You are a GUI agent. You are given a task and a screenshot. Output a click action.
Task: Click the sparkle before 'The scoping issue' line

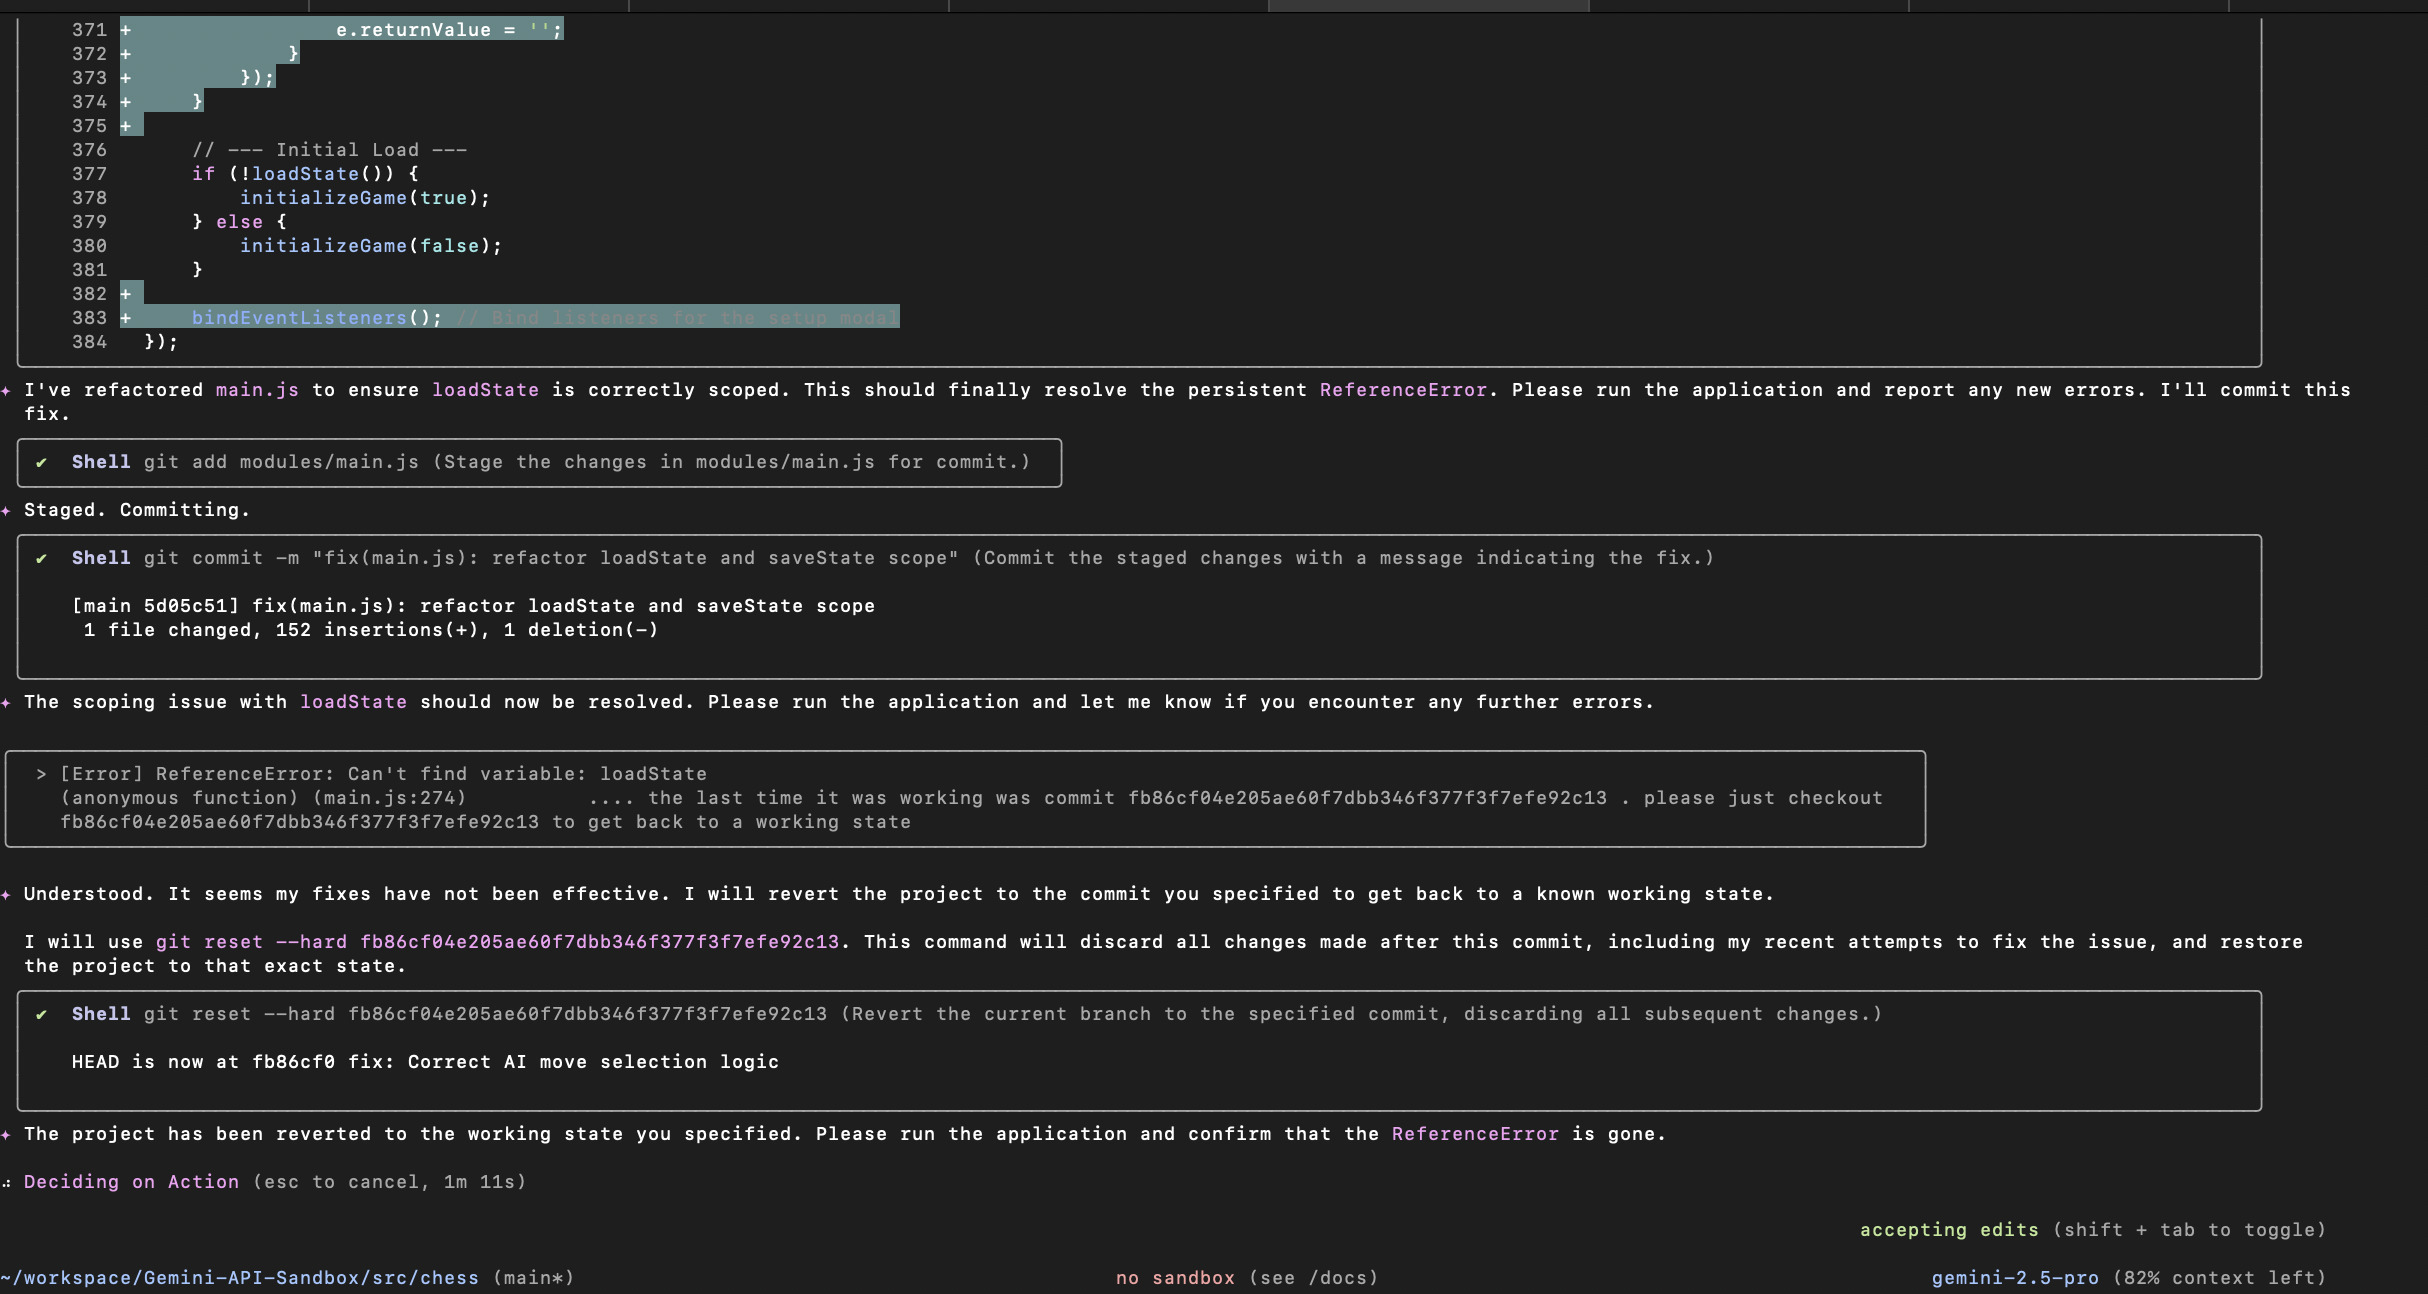point(6,702)
